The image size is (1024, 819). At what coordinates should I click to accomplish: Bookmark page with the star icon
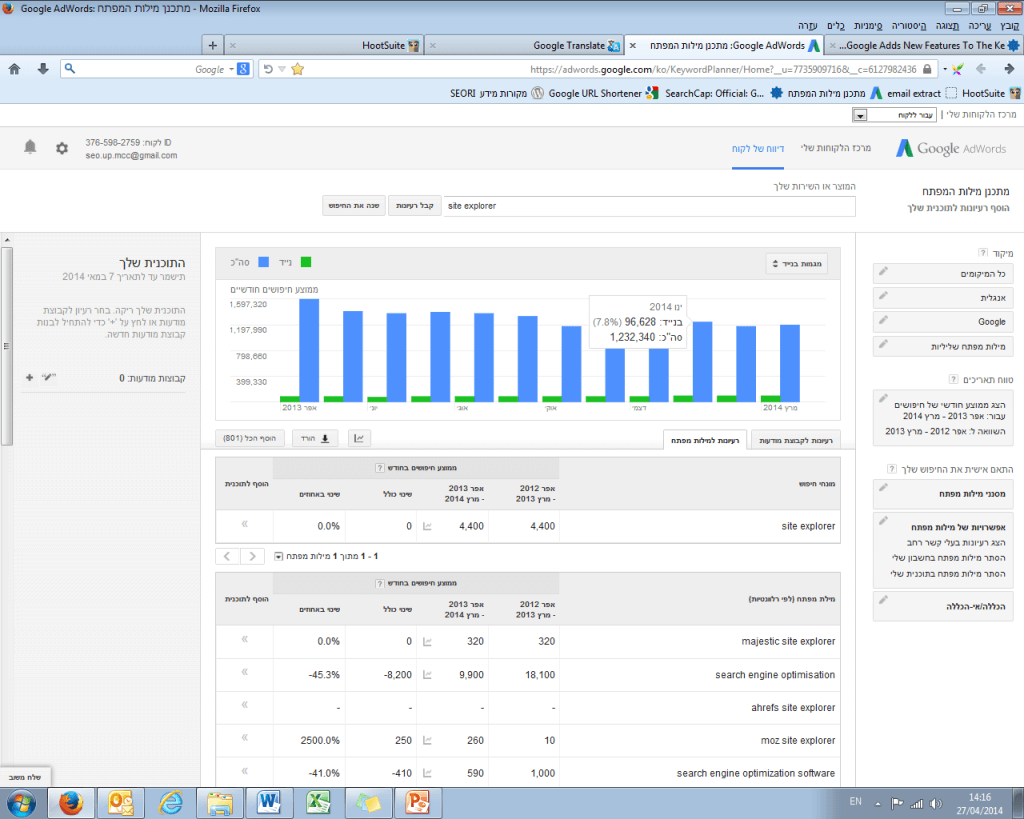[297, 69]
